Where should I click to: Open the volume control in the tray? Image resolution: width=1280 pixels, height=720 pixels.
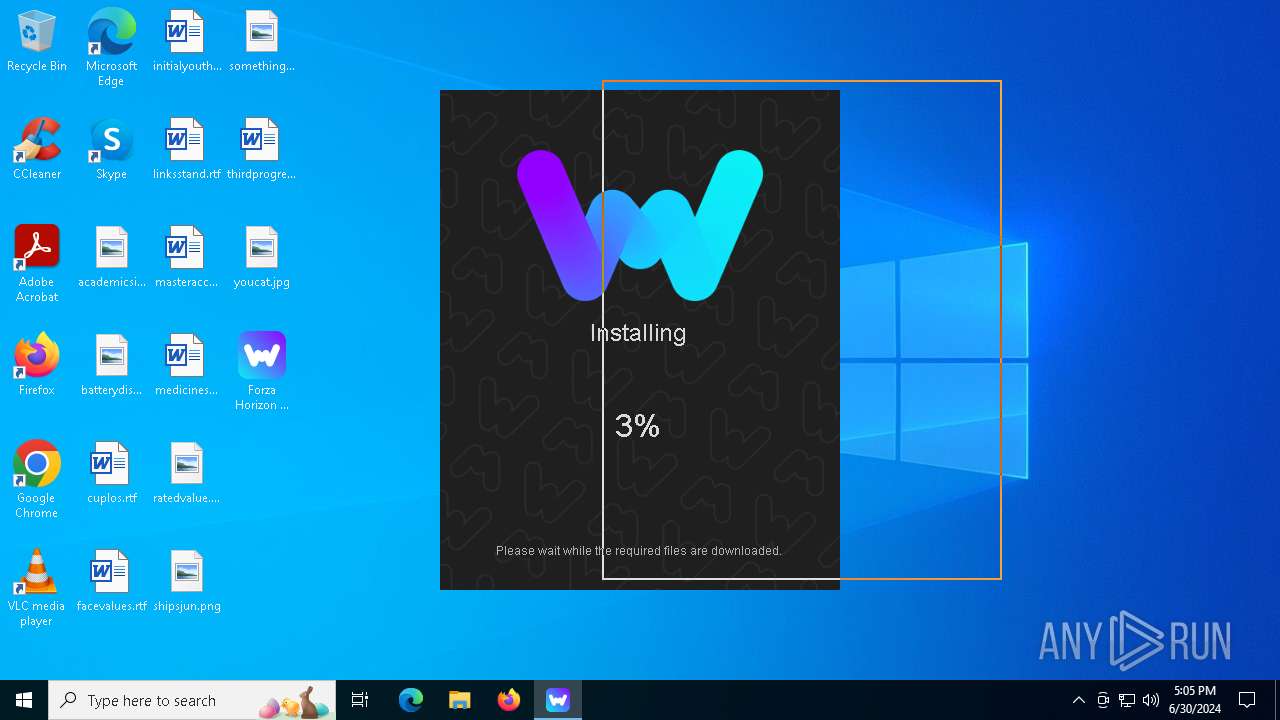[x=1151, y=700]
